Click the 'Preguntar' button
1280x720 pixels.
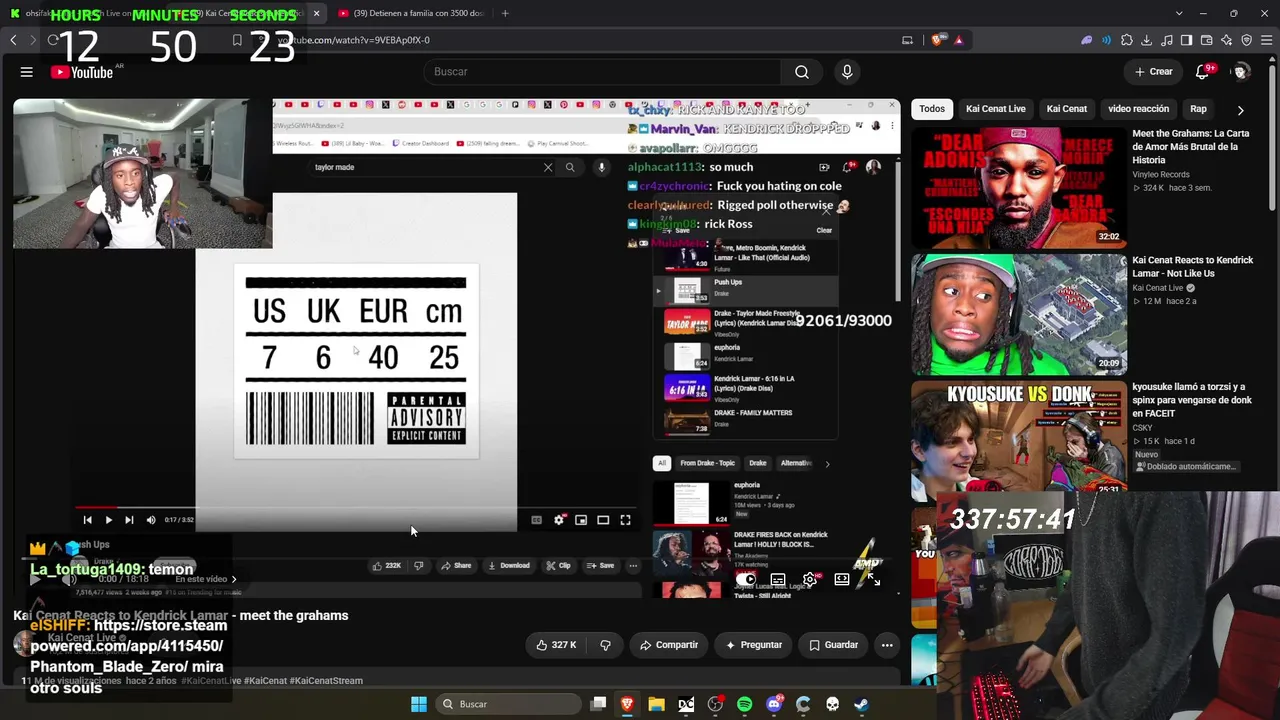754,645
